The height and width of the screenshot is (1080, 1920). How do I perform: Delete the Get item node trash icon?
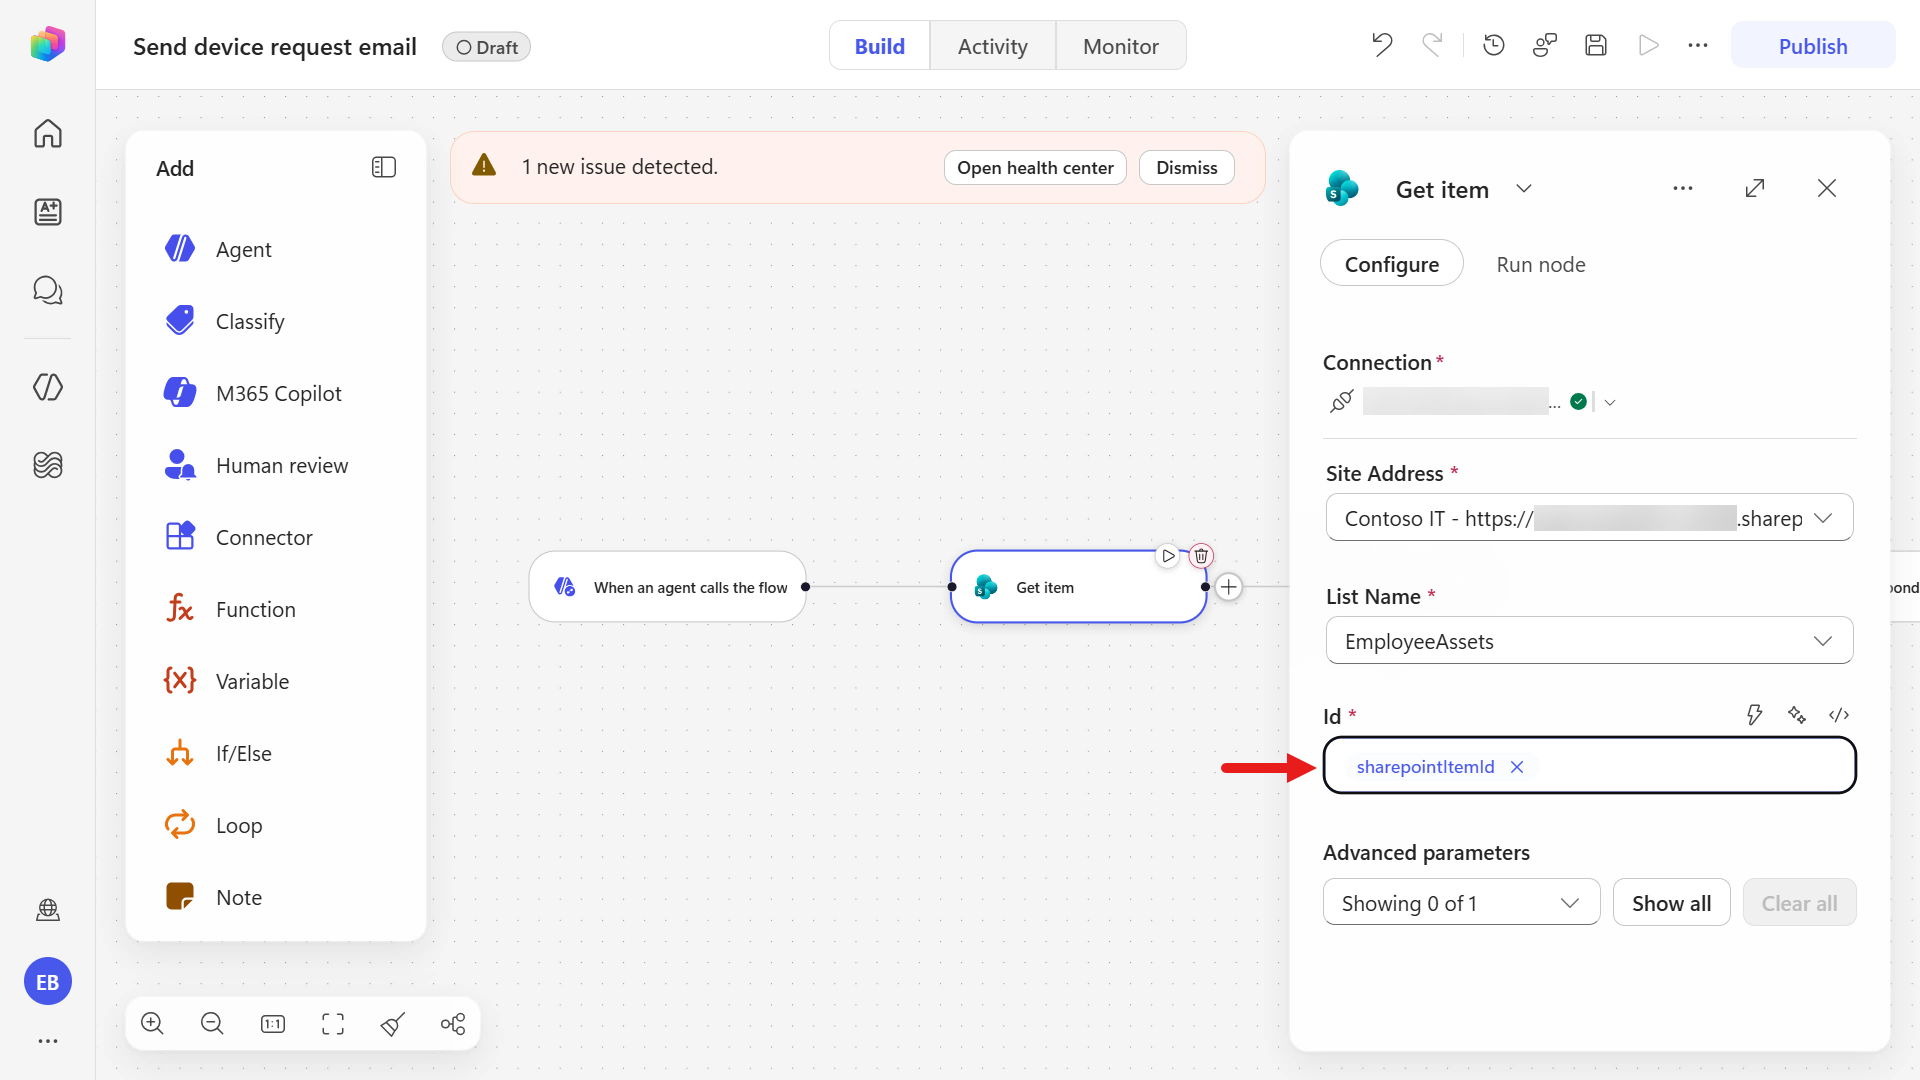(1201, 556)
